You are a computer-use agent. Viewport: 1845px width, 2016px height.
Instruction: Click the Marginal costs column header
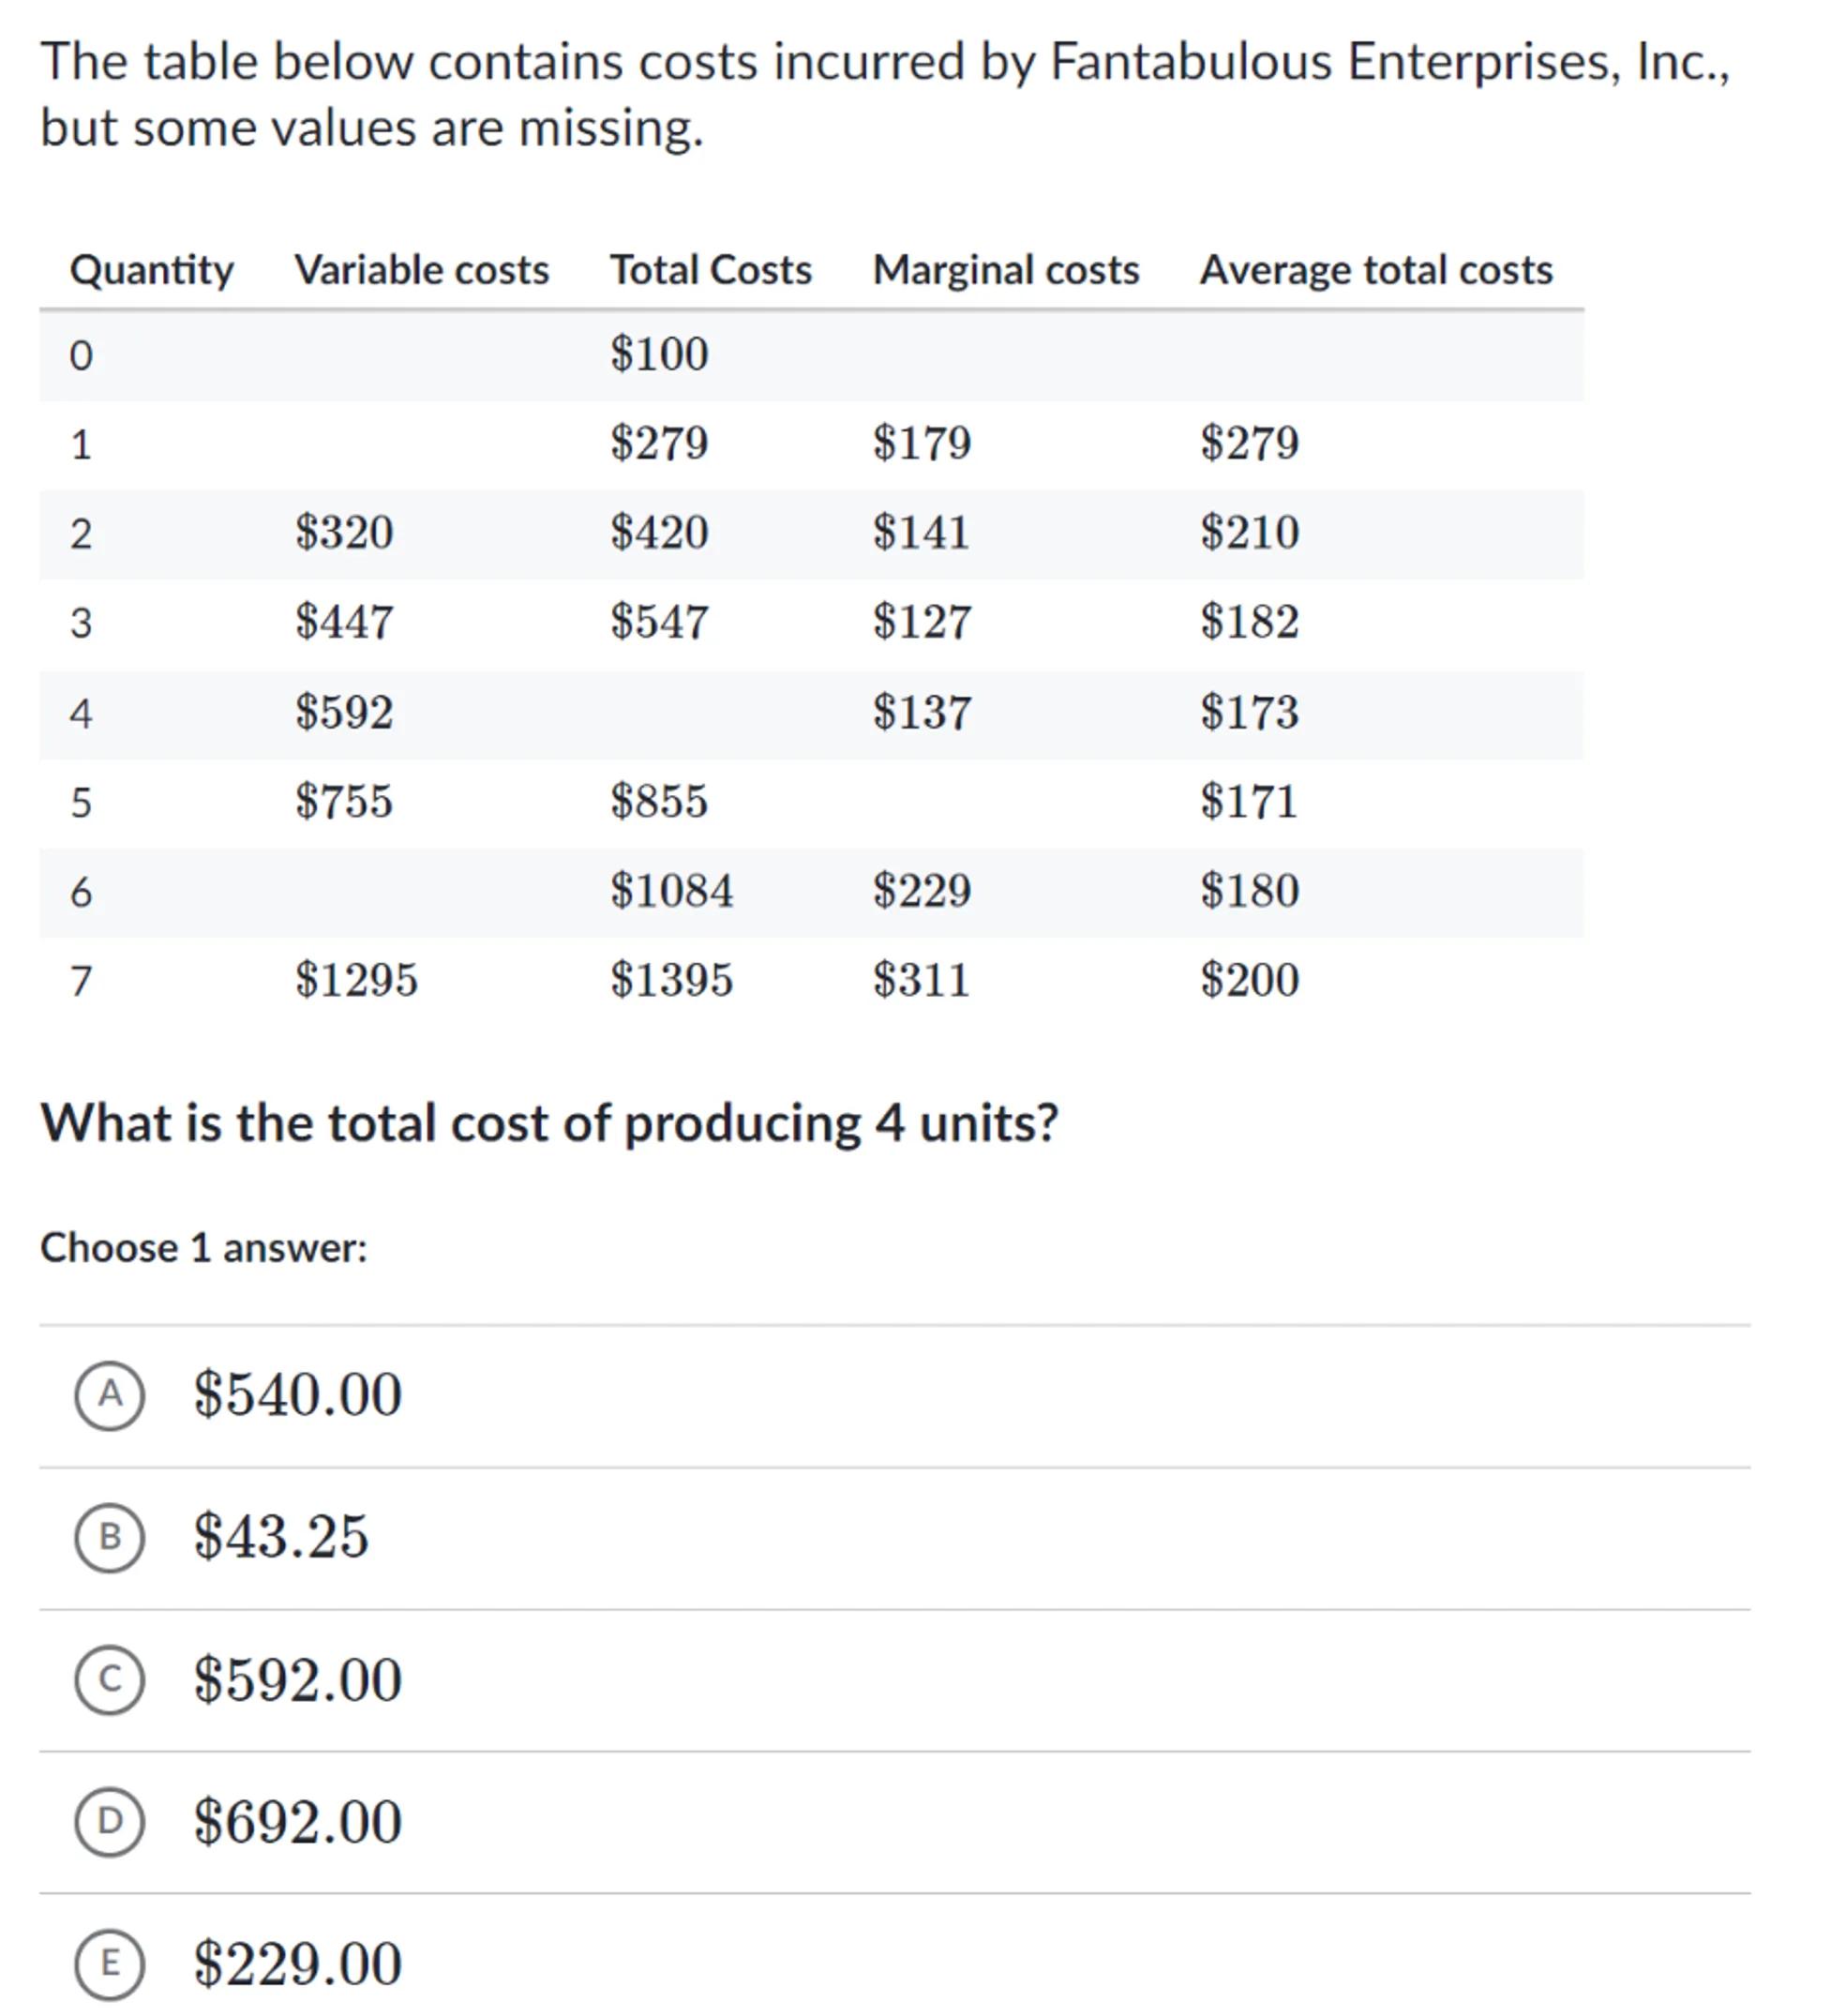click(x=1006, y=270)
